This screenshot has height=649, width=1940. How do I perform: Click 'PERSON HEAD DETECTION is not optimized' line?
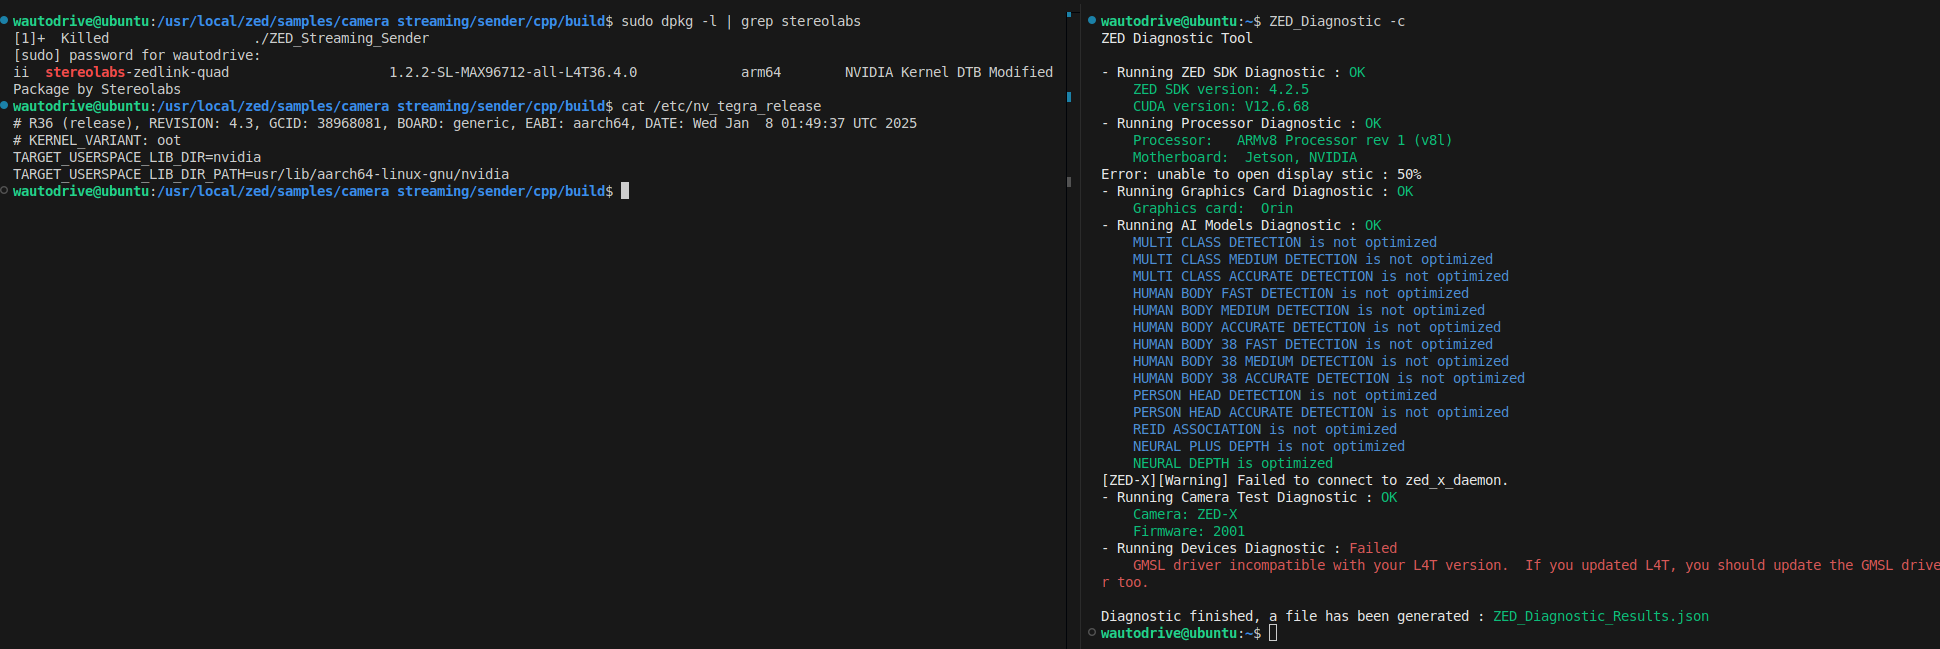tap(1285, 395)
